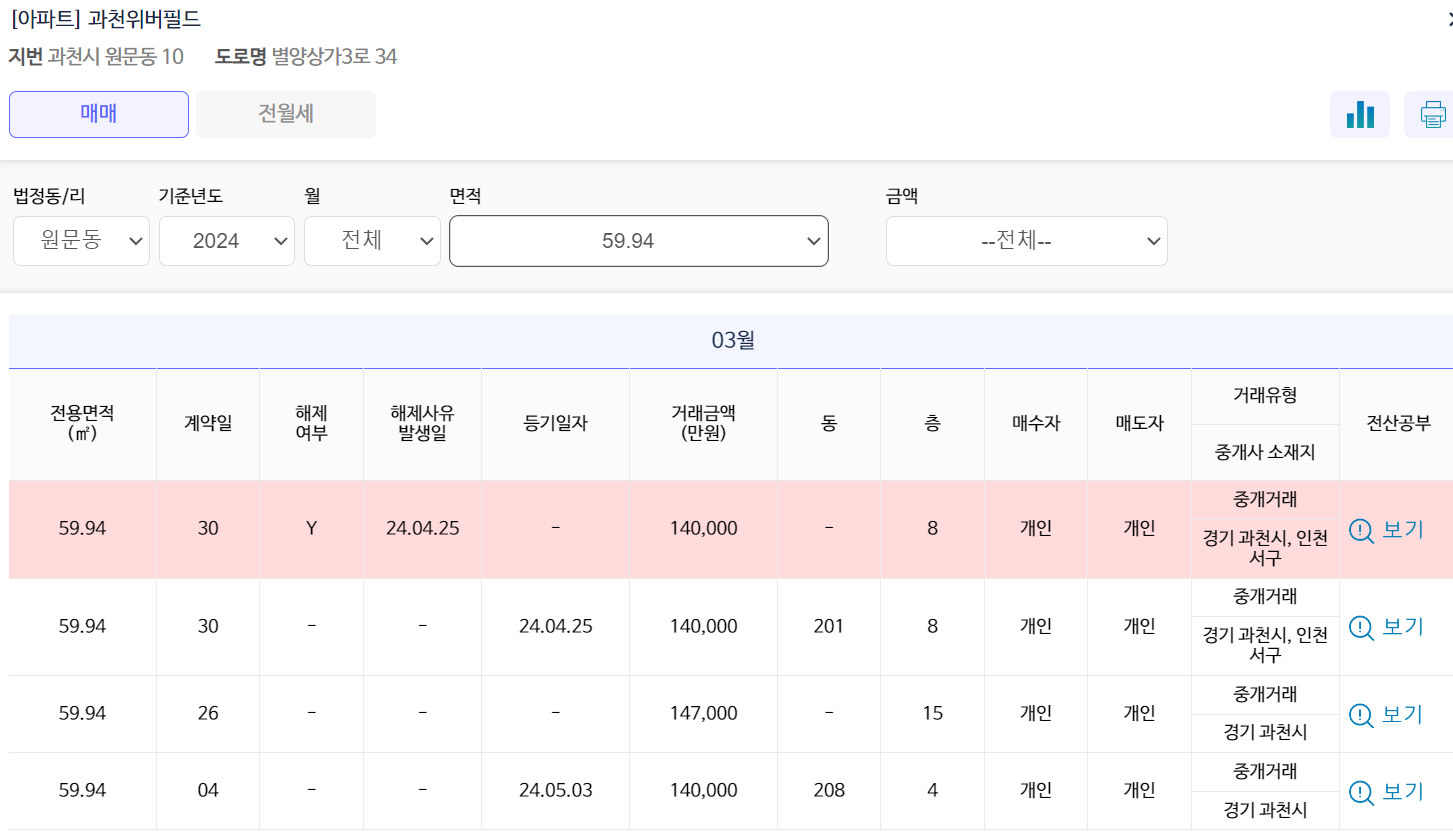Click the 등기일자 column header

point(555,423)
